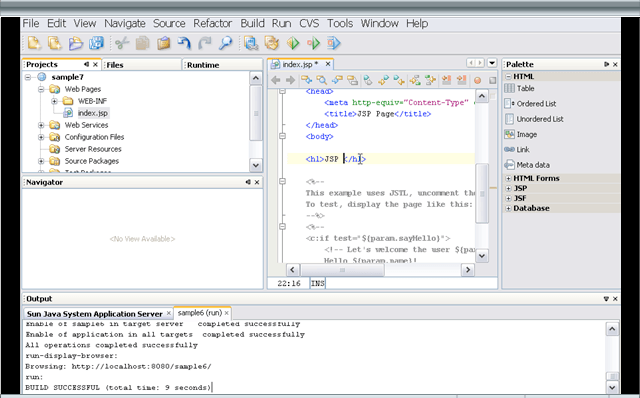The height and width of the screenshot is (398, 640).
Task: Open the Refactor menu
Action: (212, 23)
